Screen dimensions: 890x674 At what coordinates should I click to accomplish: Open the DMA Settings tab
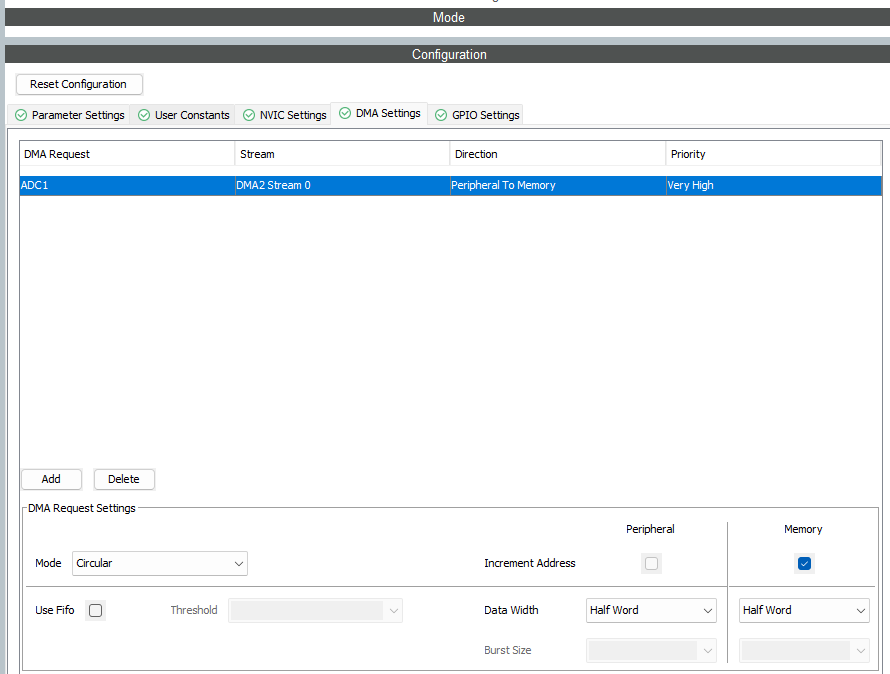click(x=379, y=113)
